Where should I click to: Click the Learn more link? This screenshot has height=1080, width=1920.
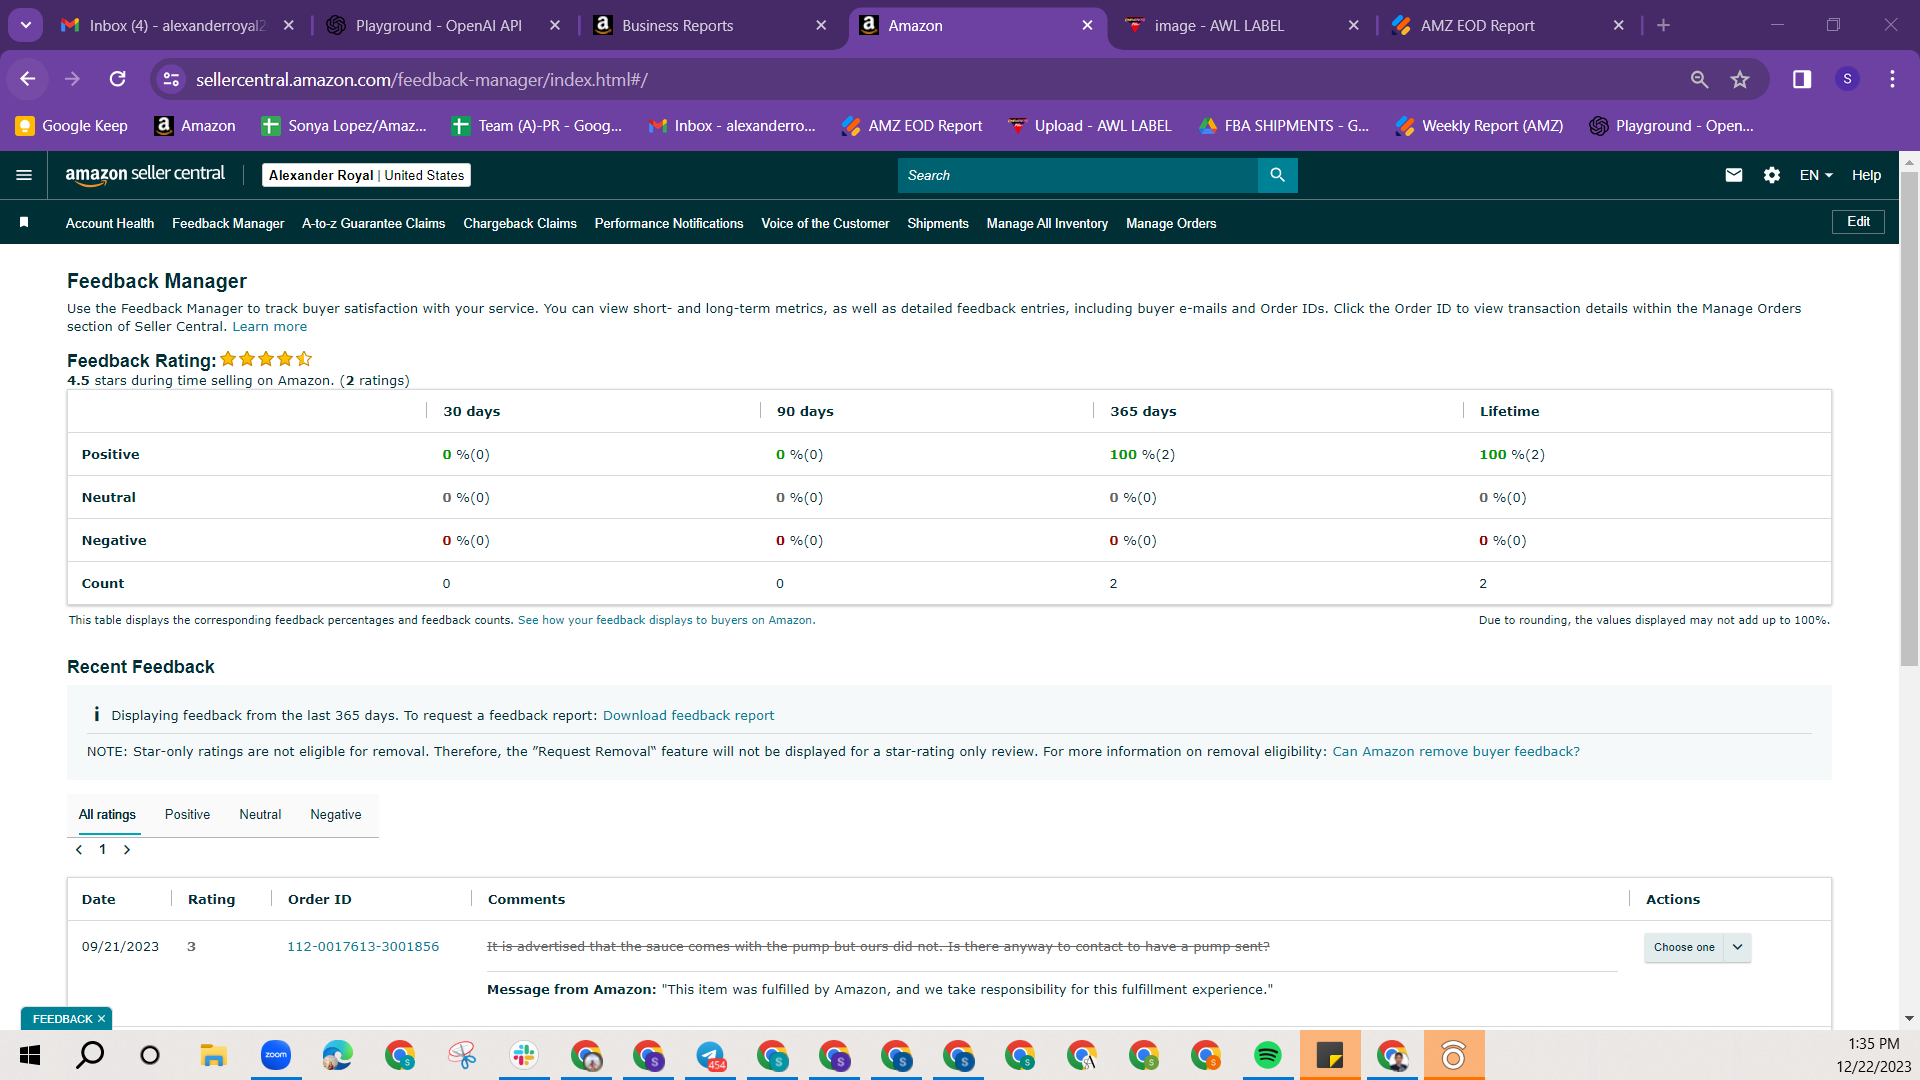[270, 327]
